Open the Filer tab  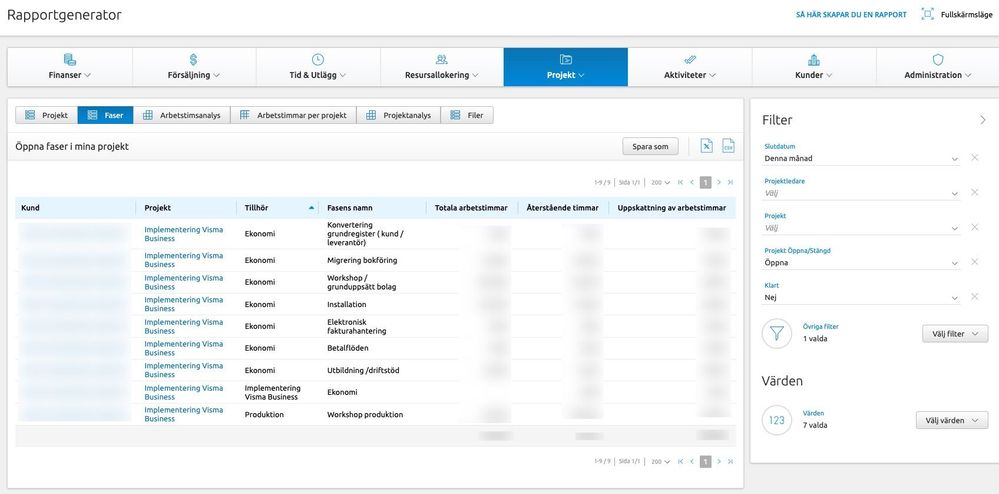[x=467, y=115]
